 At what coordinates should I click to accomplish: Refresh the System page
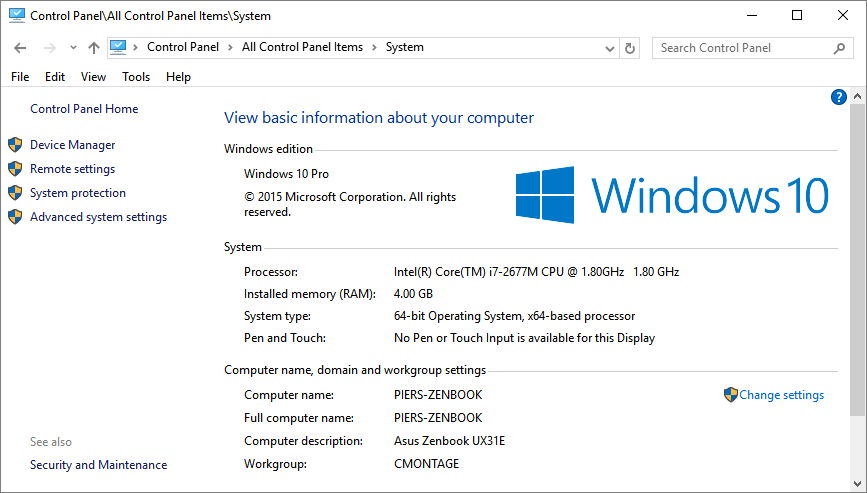coord(630,49)
